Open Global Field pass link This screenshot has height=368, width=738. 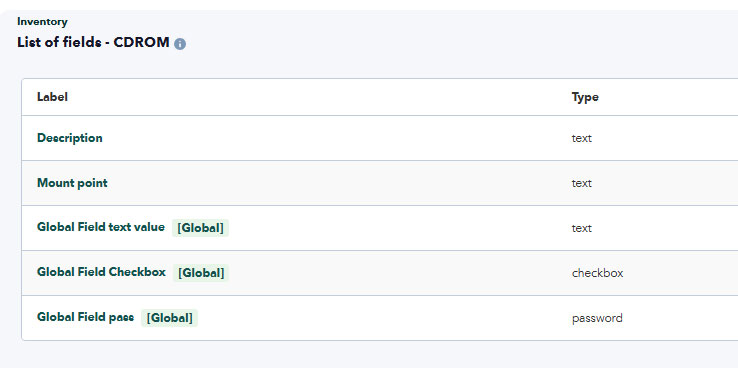85,317
